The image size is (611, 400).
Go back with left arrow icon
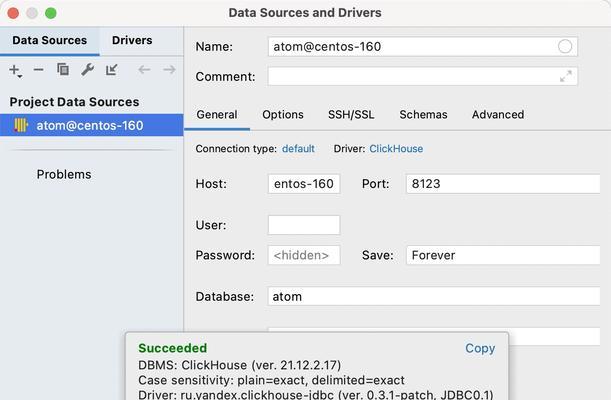point(144,70)
